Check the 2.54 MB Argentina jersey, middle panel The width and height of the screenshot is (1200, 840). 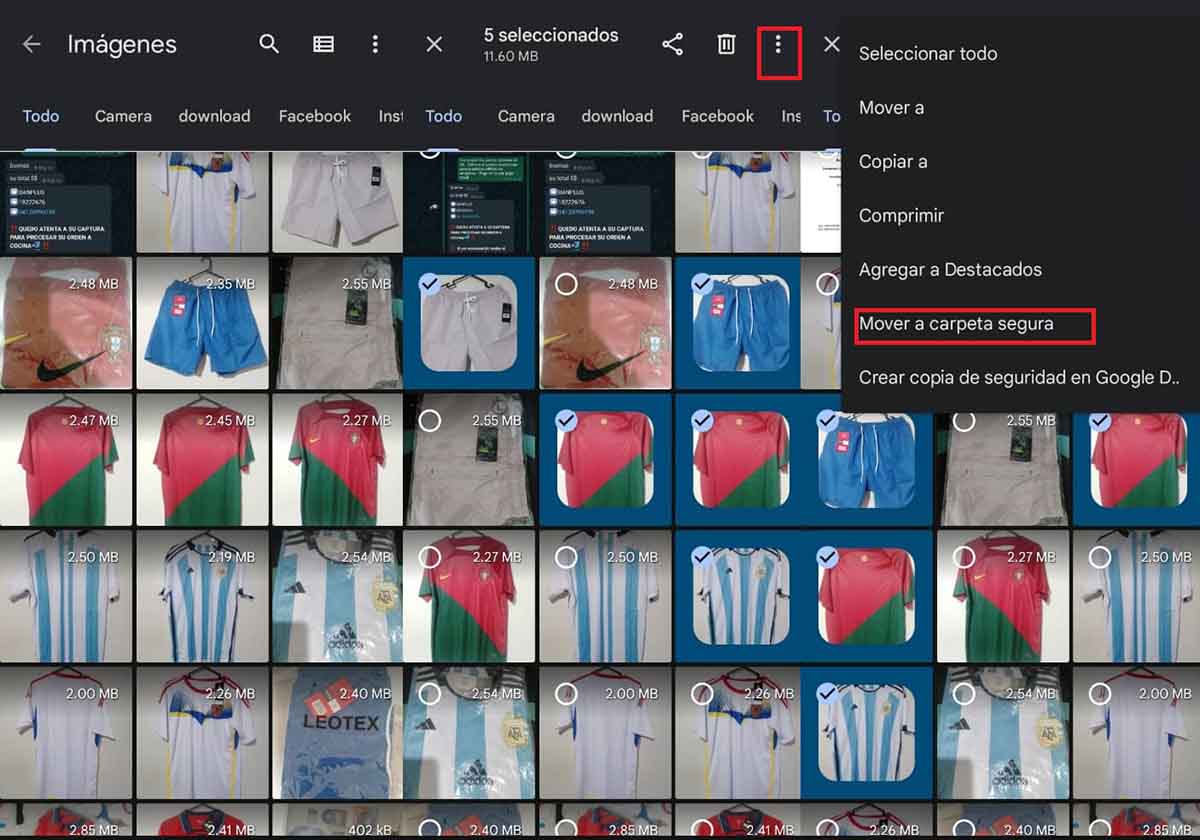click(430, 693)
